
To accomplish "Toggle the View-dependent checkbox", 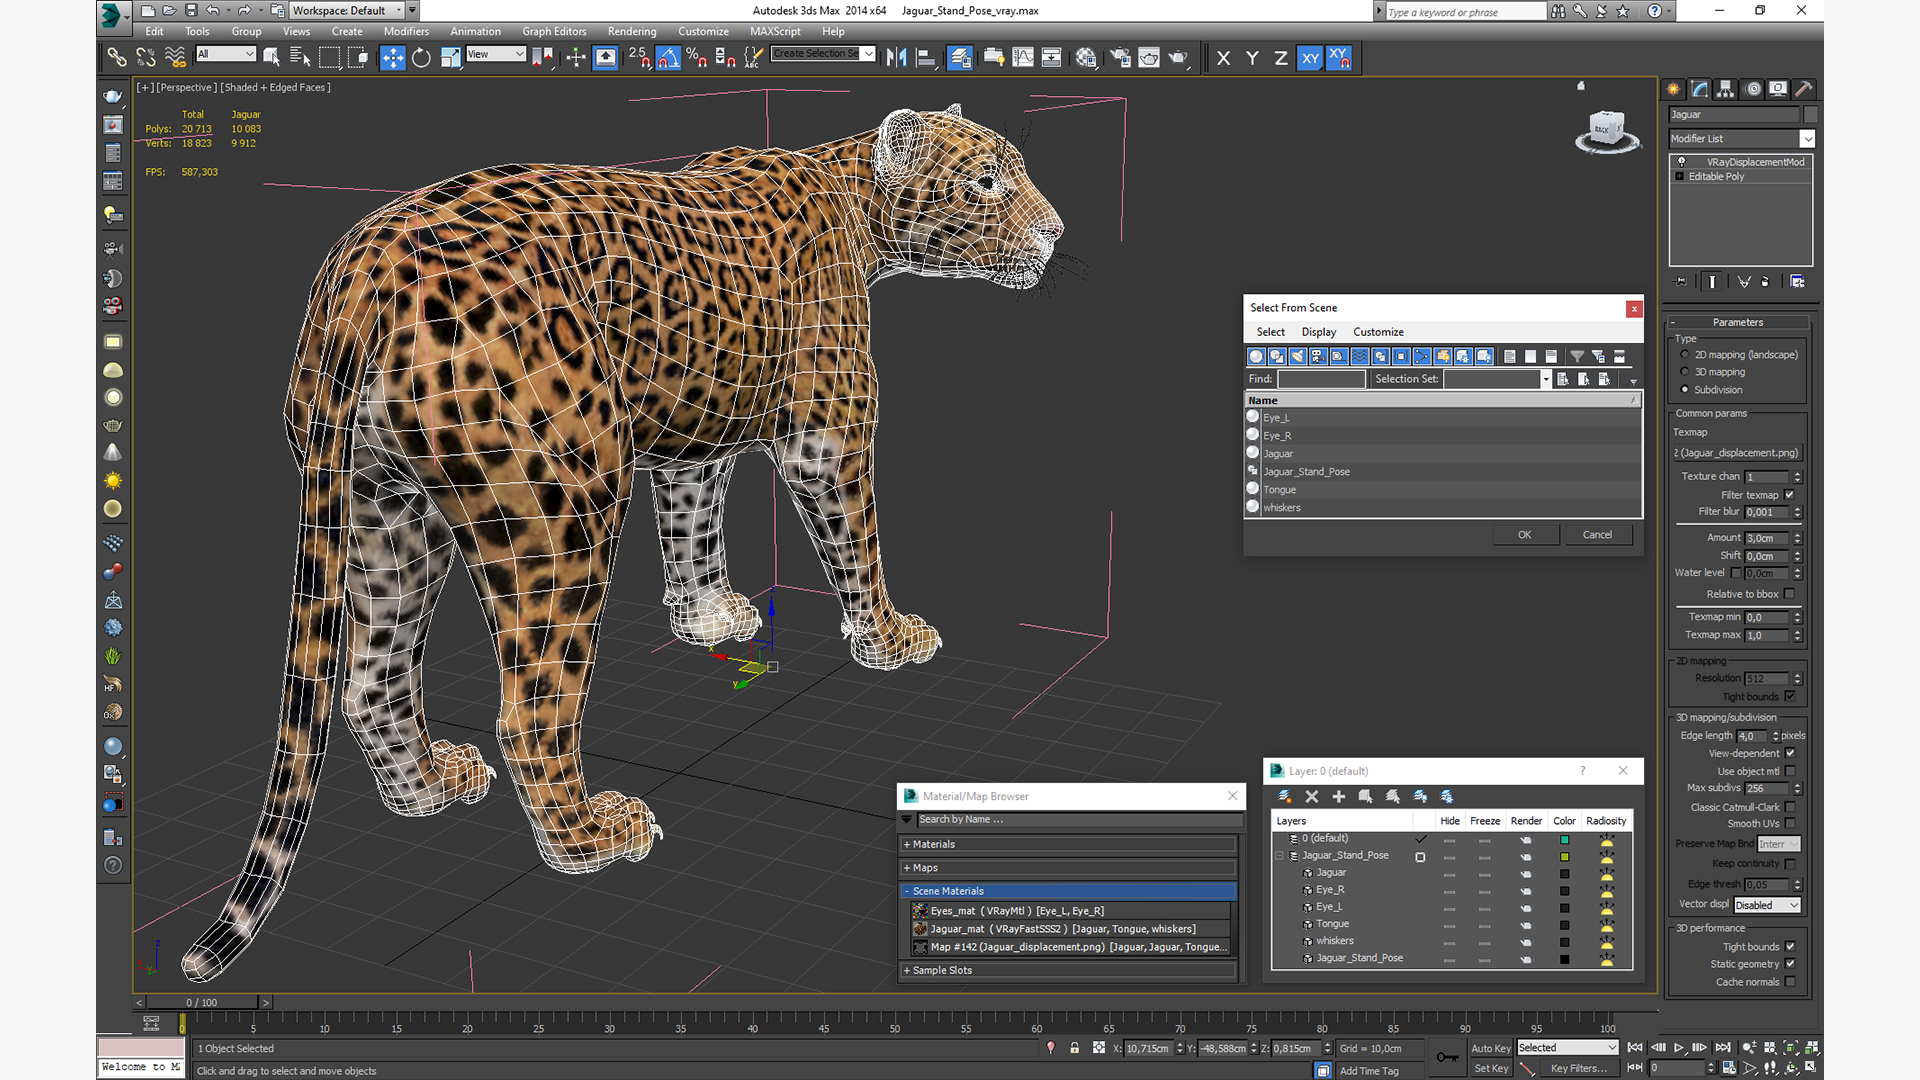I will pos(1790,753).
